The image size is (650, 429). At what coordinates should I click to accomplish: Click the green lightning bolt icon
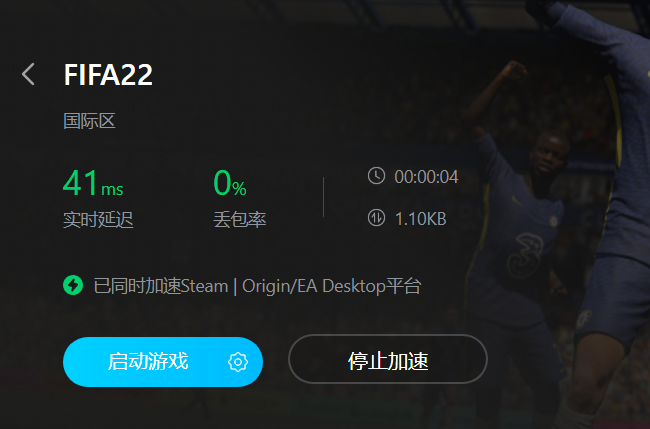(73, 285)
